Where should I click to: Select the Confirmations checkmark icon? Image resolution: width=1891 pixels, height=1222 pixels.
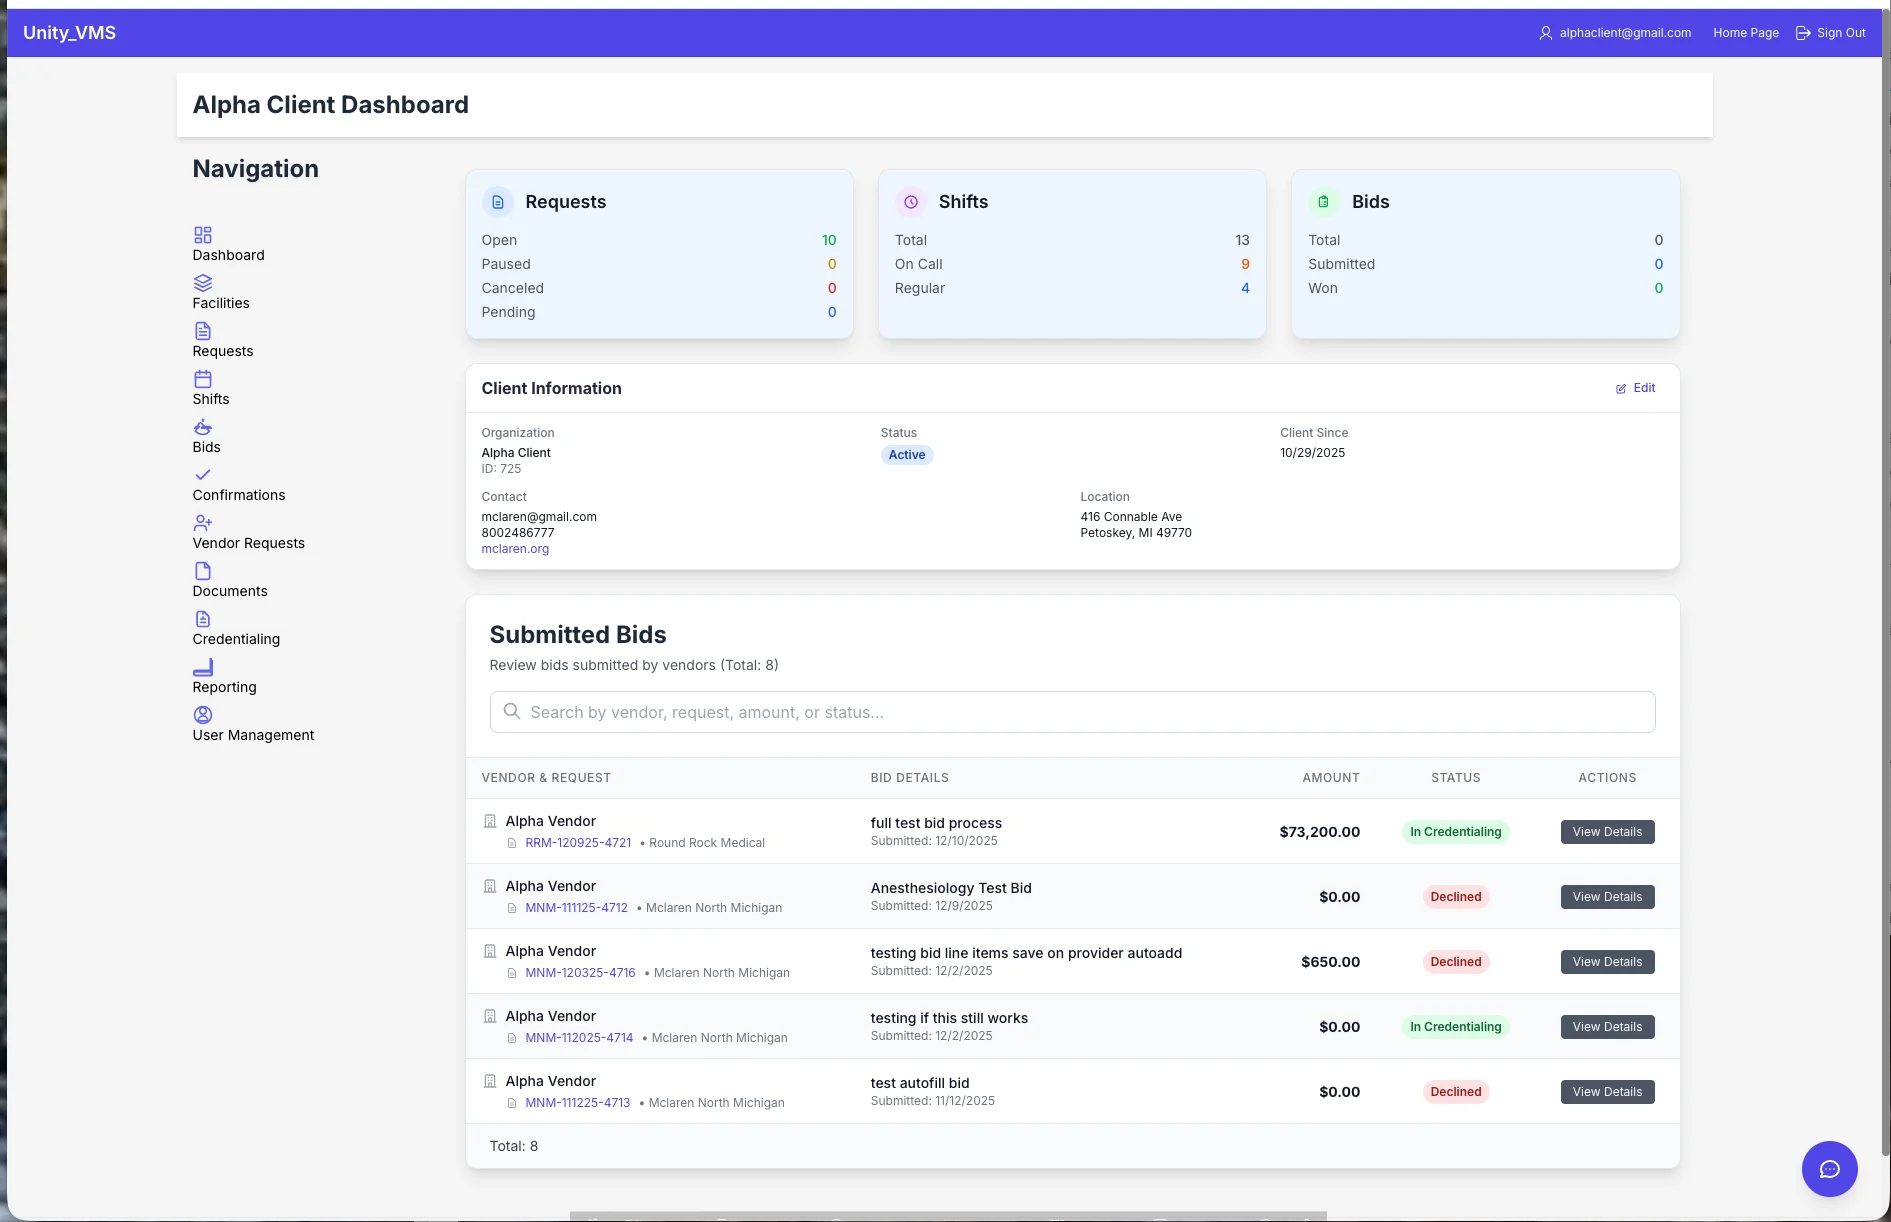[x=203, y=475]
